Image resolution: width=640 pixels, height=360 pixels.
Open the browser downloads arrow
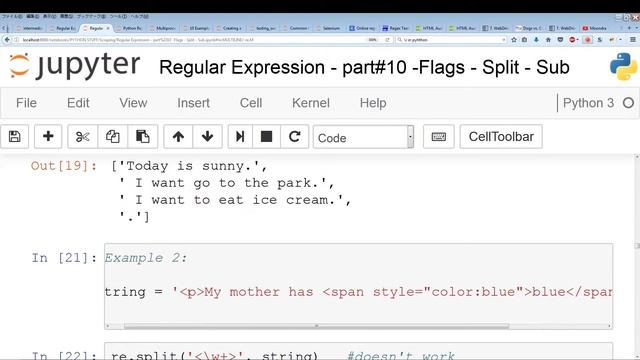536,40
